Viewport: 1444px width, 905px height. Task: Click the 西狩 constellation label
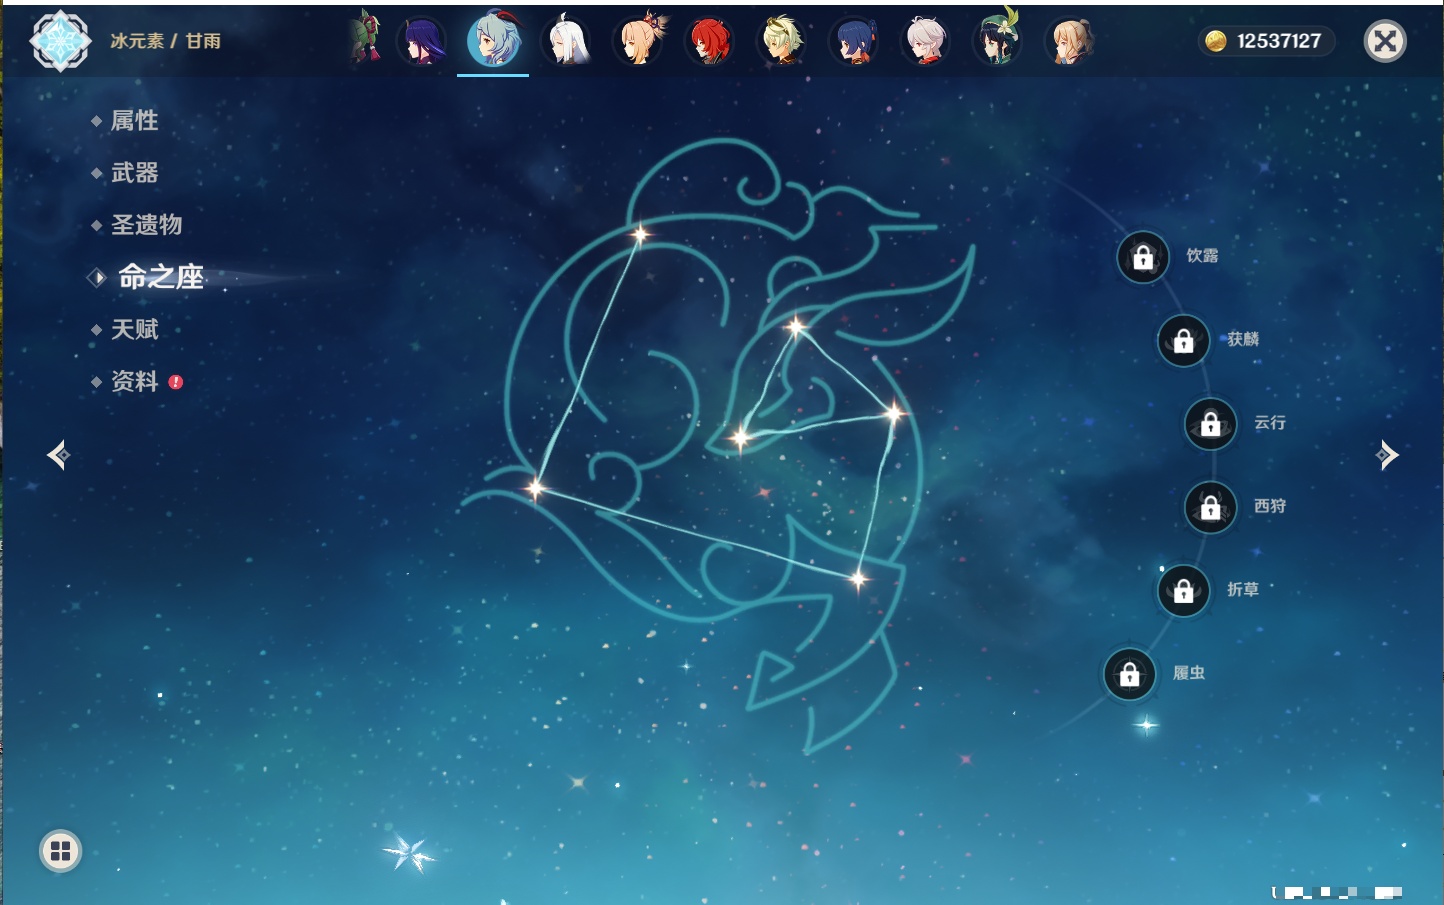1270,506
